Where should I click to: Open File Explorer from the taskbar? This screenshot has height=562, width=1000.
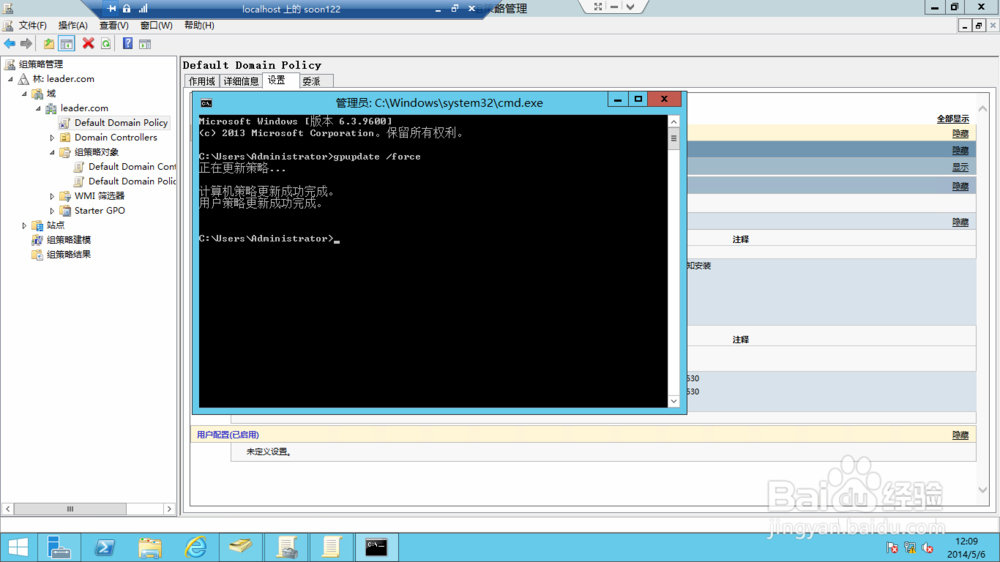(x=150, y=547)
